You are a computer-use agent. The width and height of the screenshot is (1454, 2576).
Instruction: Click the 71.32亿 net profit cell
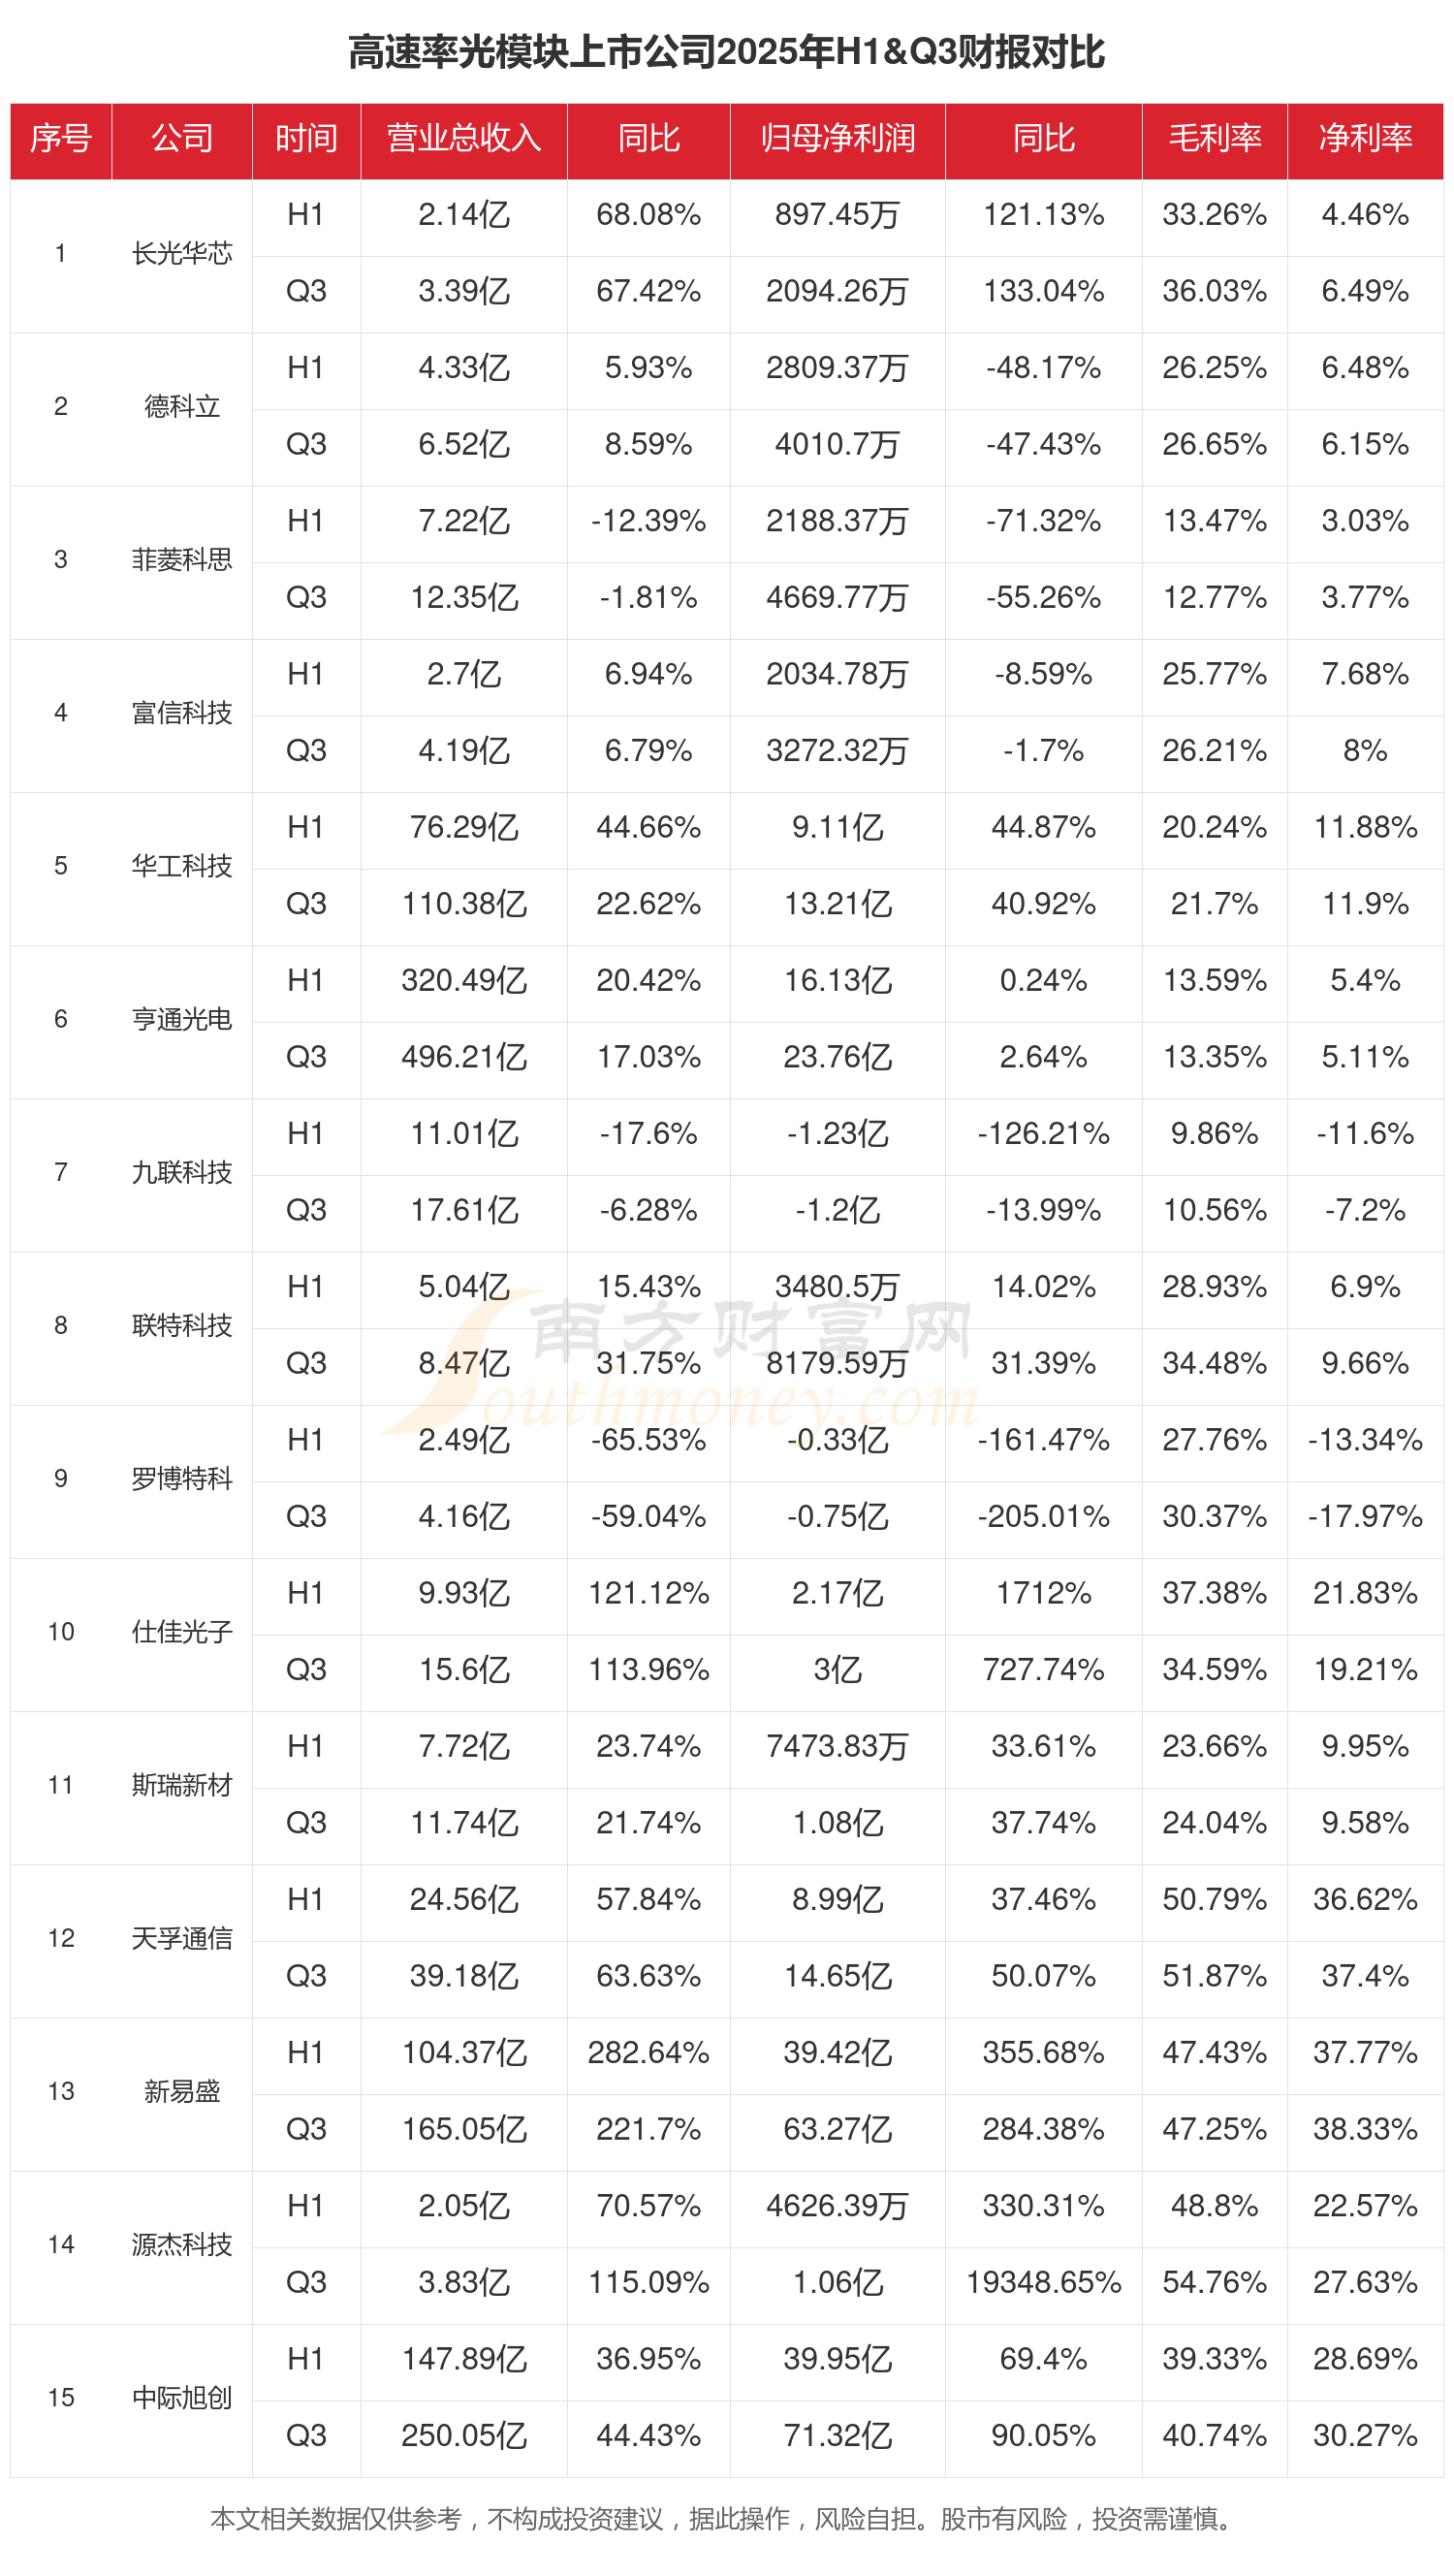pyautogui.click(x=837, y=2435)
